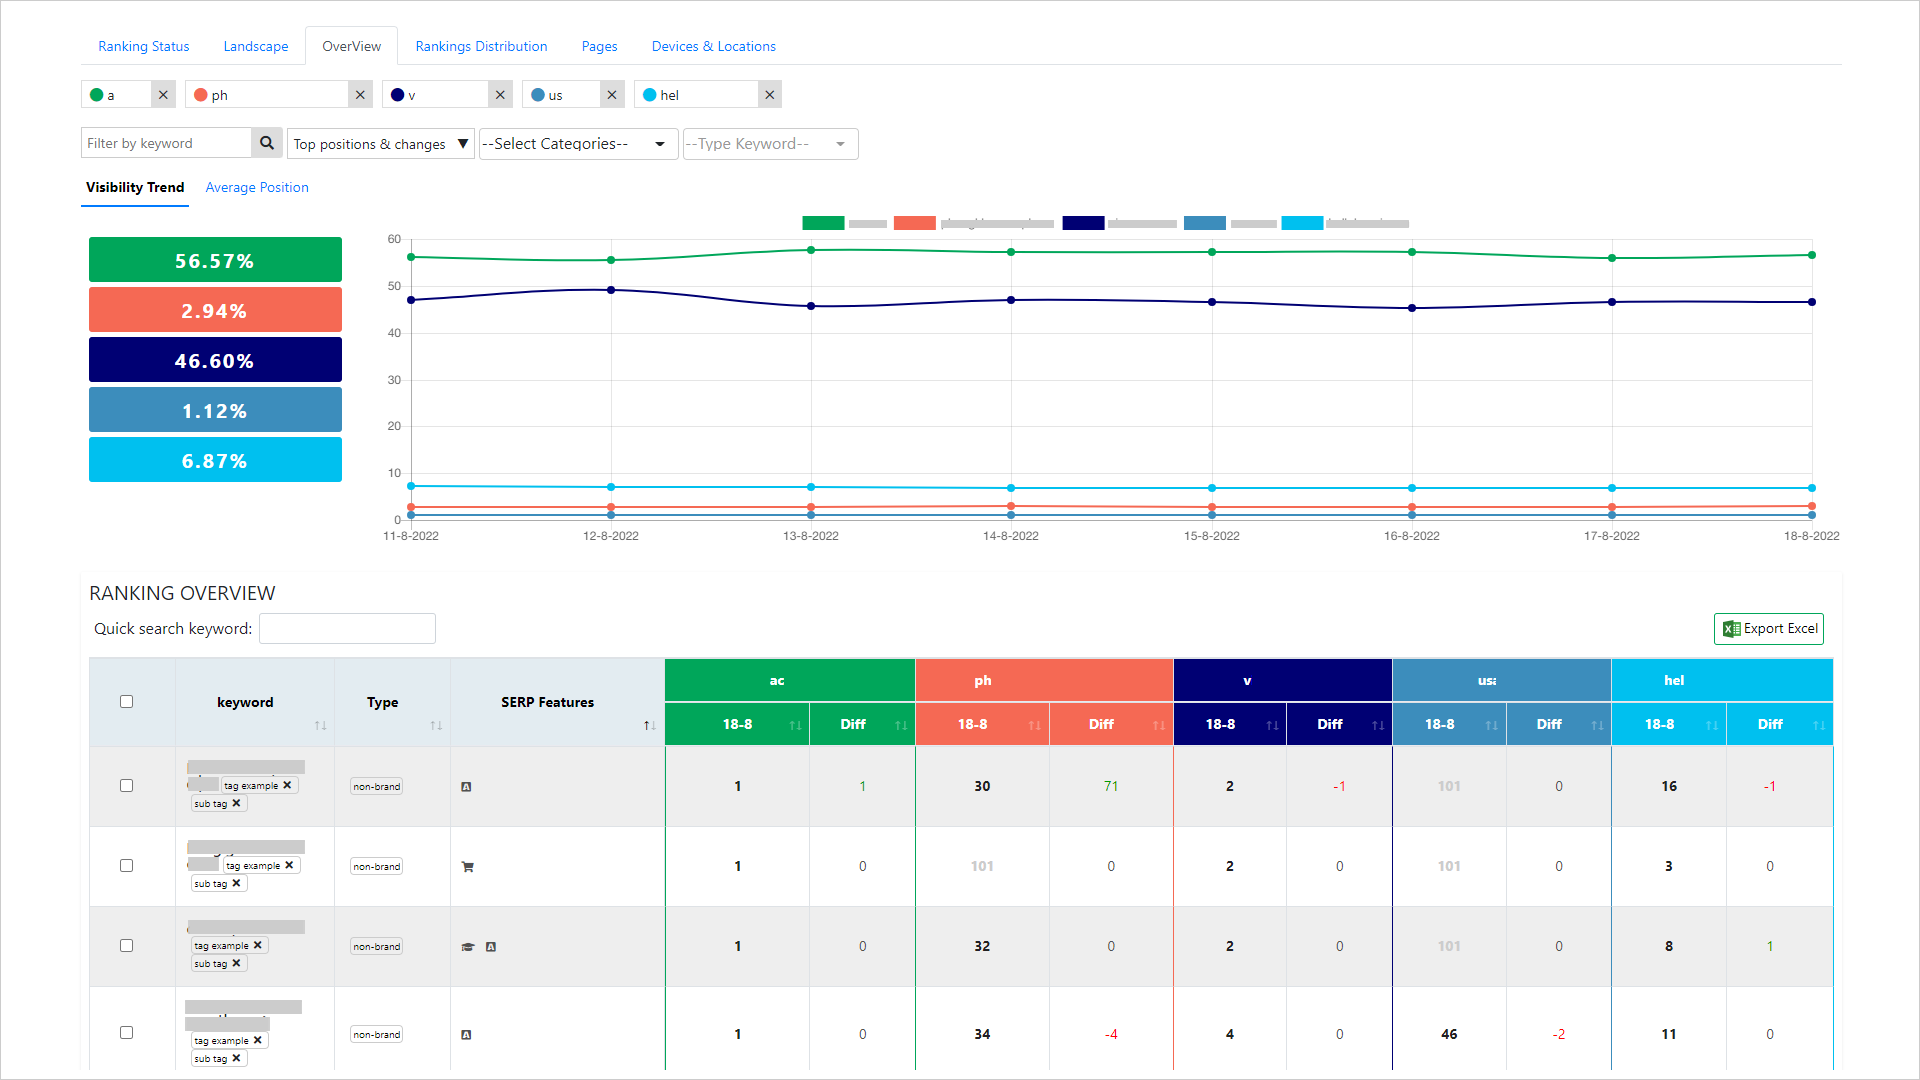Click the keyword search magnifier icon
Image resolution: width=1920 pixels, height=1080 pixels.
click(267, 143)
